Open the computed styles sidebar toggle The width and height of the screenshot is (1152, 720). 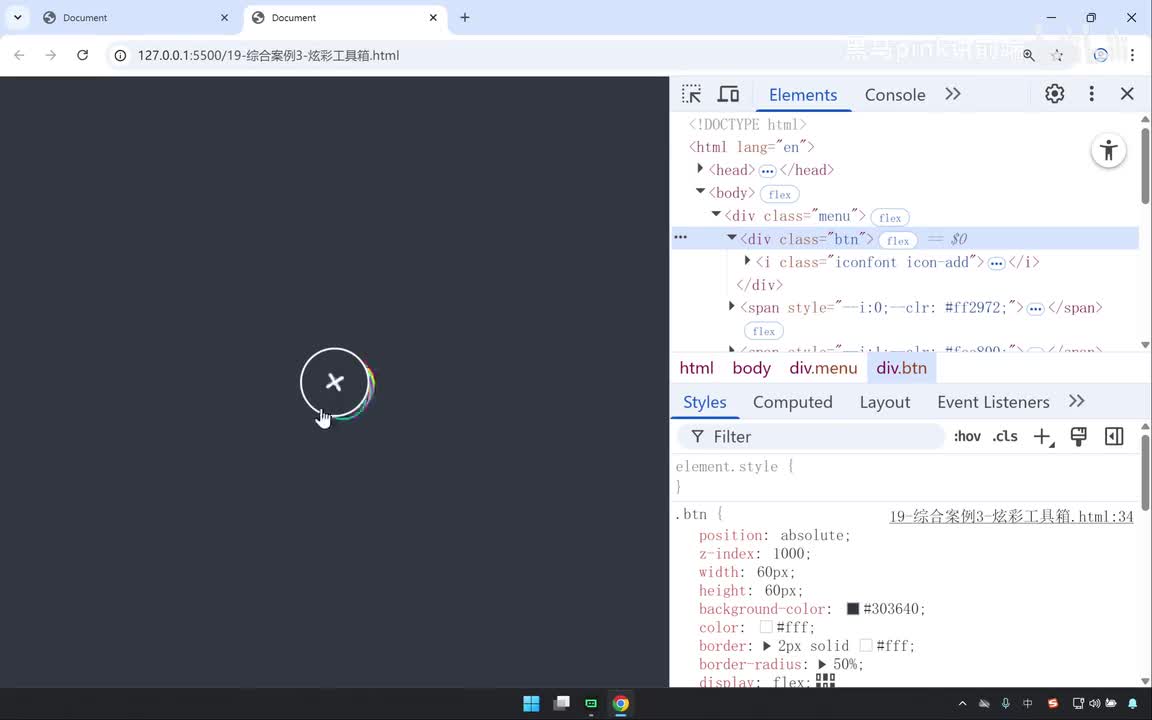pos(1114,436)
